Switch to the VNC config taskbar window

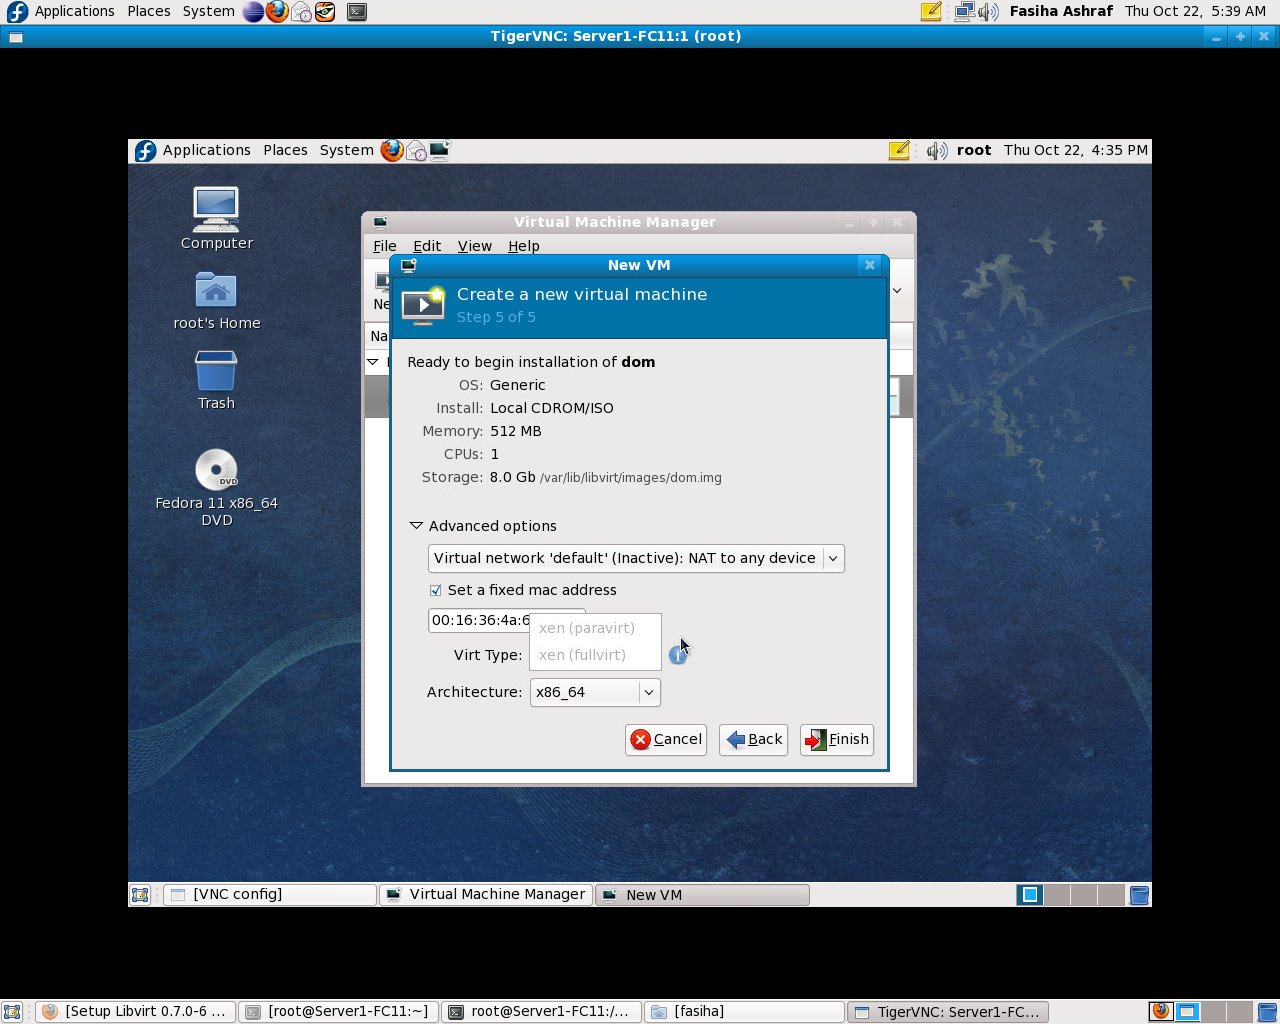pos(270,895)
